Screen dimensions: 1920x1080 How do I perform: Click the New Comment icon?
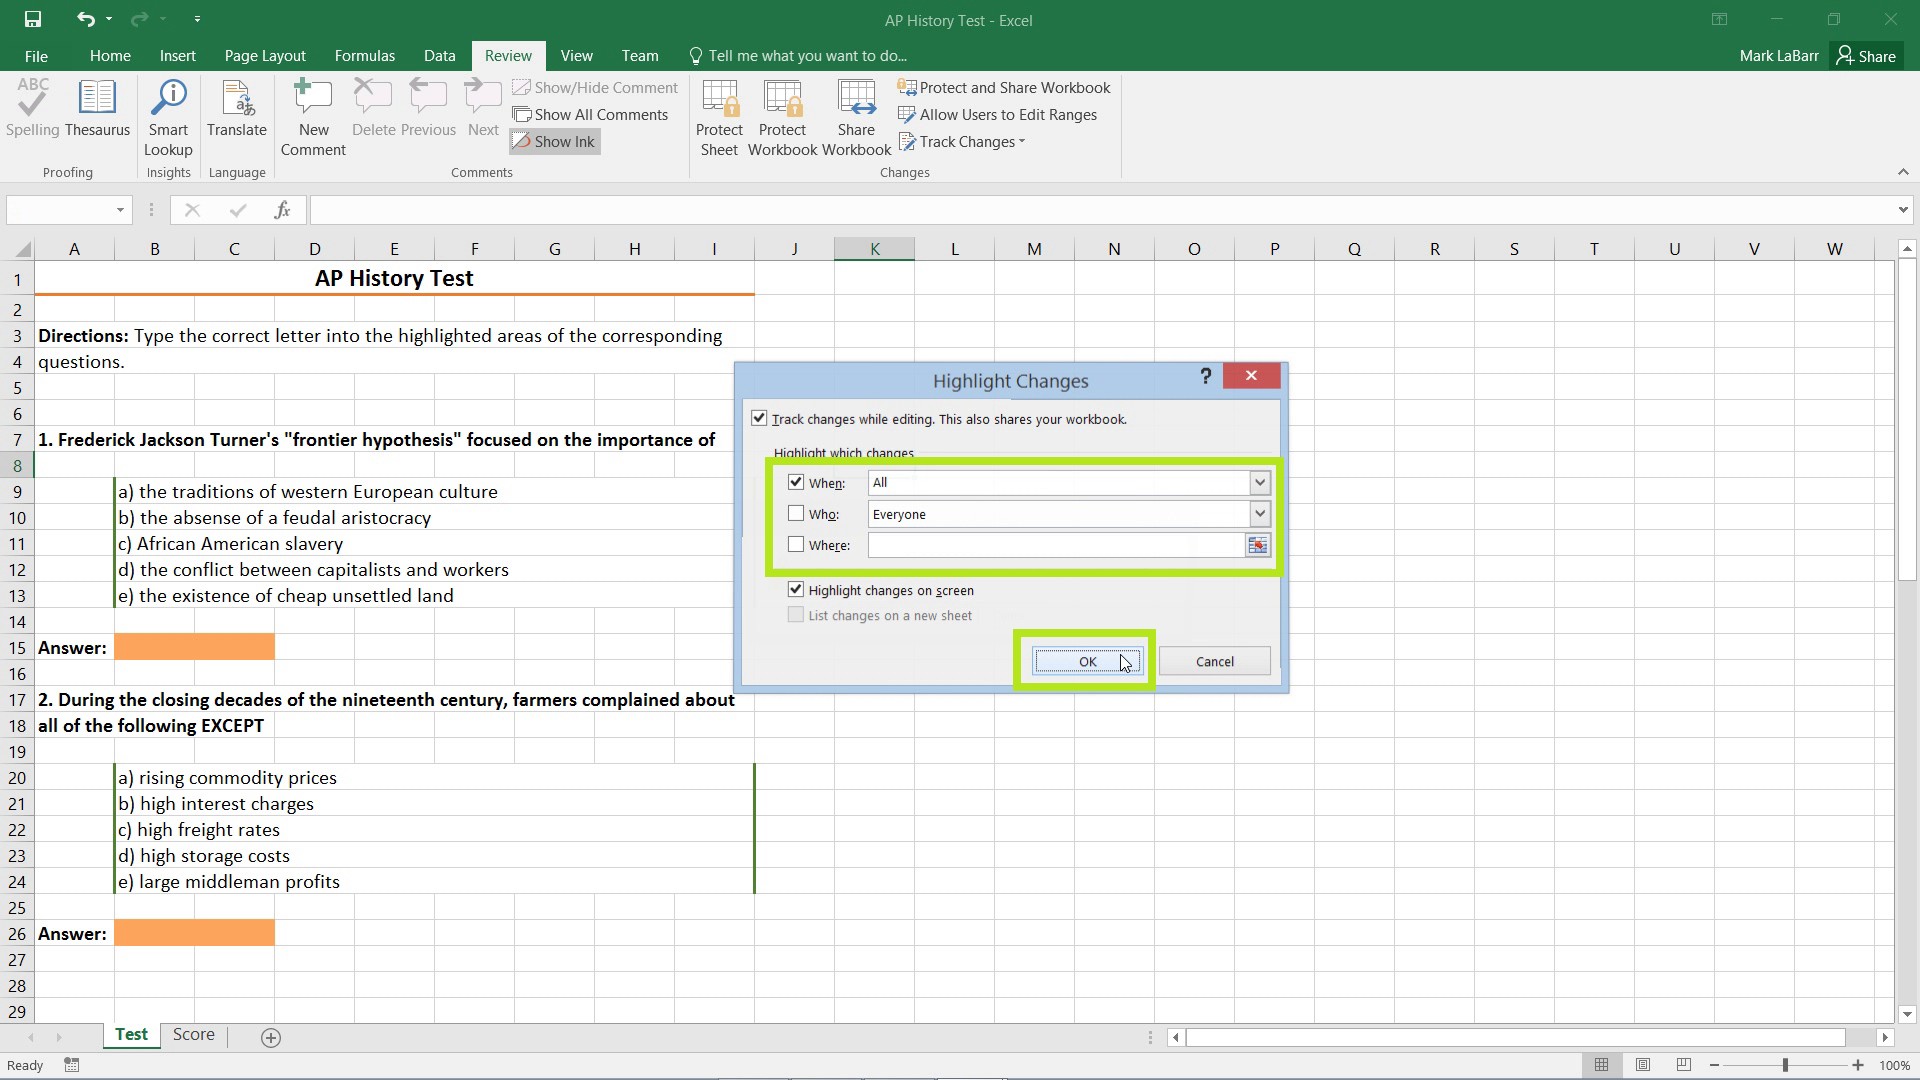point(313,116)
